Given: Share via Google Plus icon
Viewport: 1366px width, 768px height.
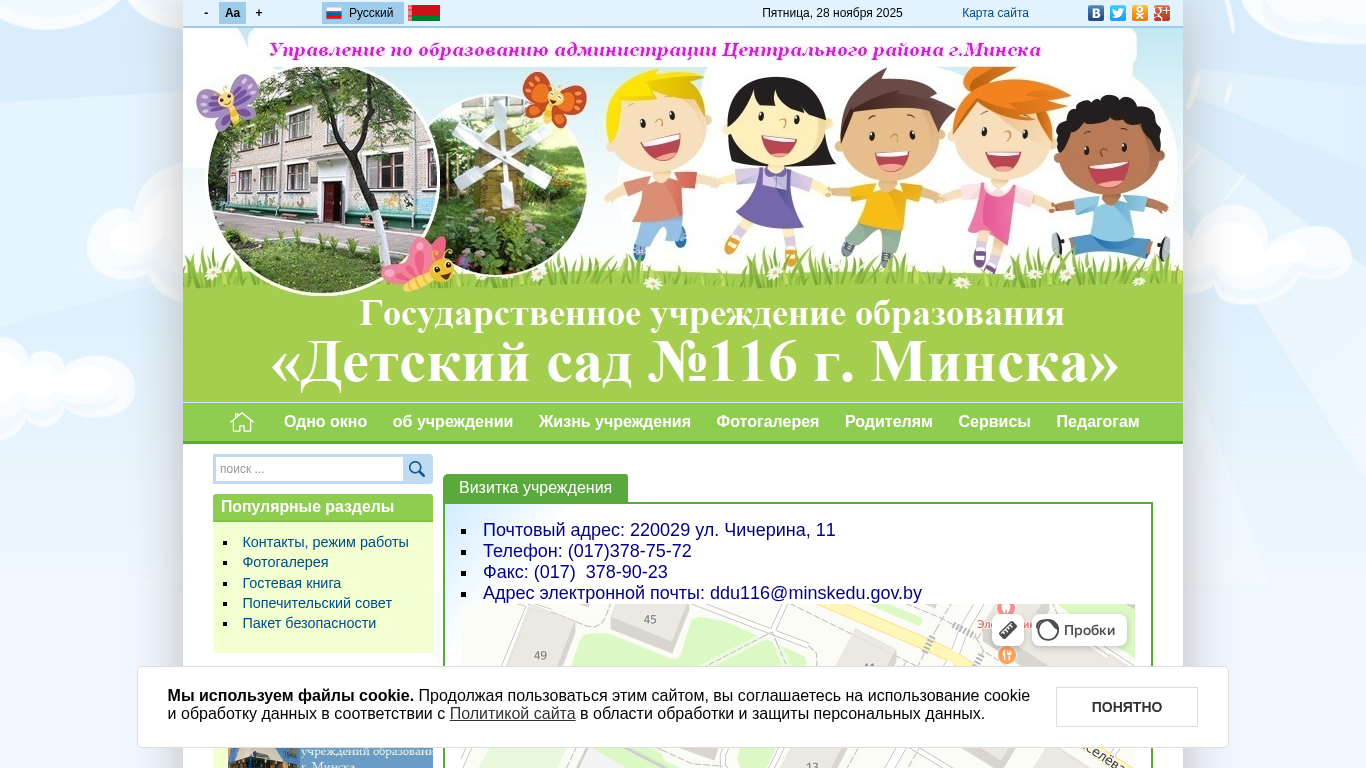Looking at the screenshot, I should click(x=1162, y=13).
